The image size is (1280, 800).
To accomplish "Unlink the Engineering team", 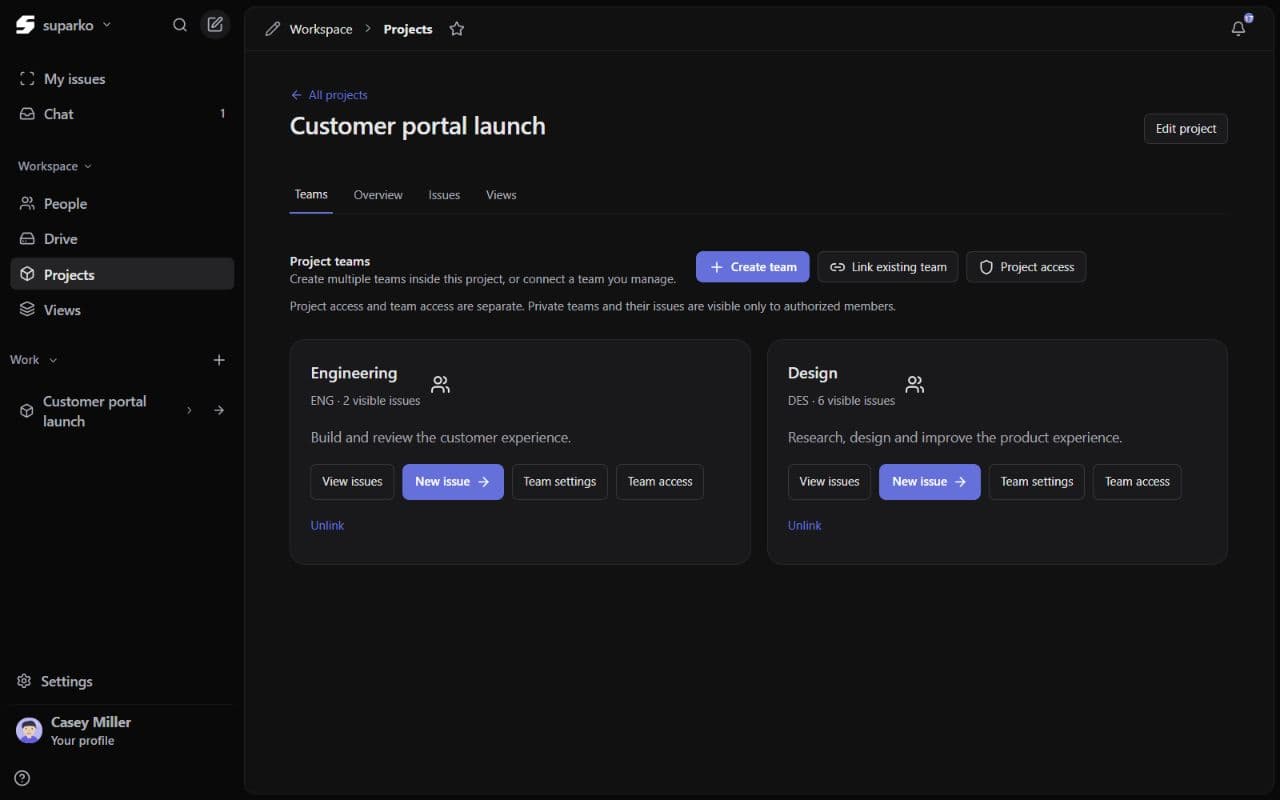I will point(327,525).
